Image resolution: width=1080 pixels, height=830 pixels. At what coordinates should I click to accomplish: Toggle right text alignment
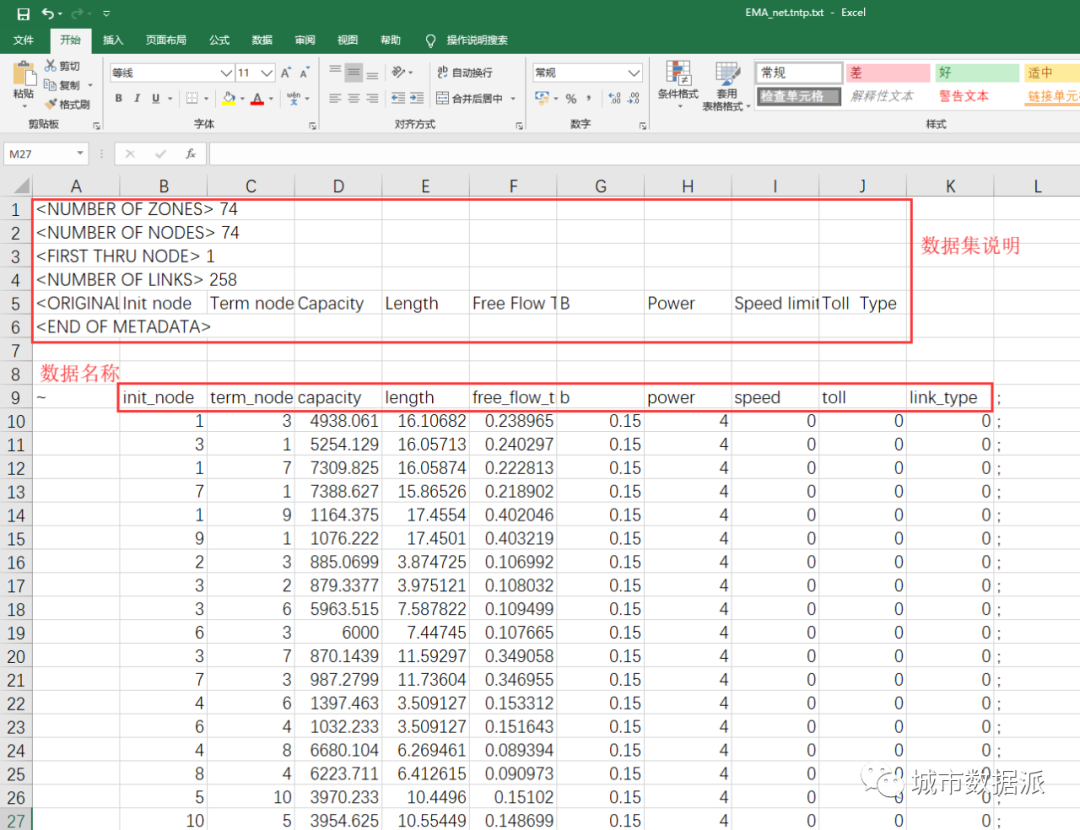pyautogui.click(x=372, y=98)
